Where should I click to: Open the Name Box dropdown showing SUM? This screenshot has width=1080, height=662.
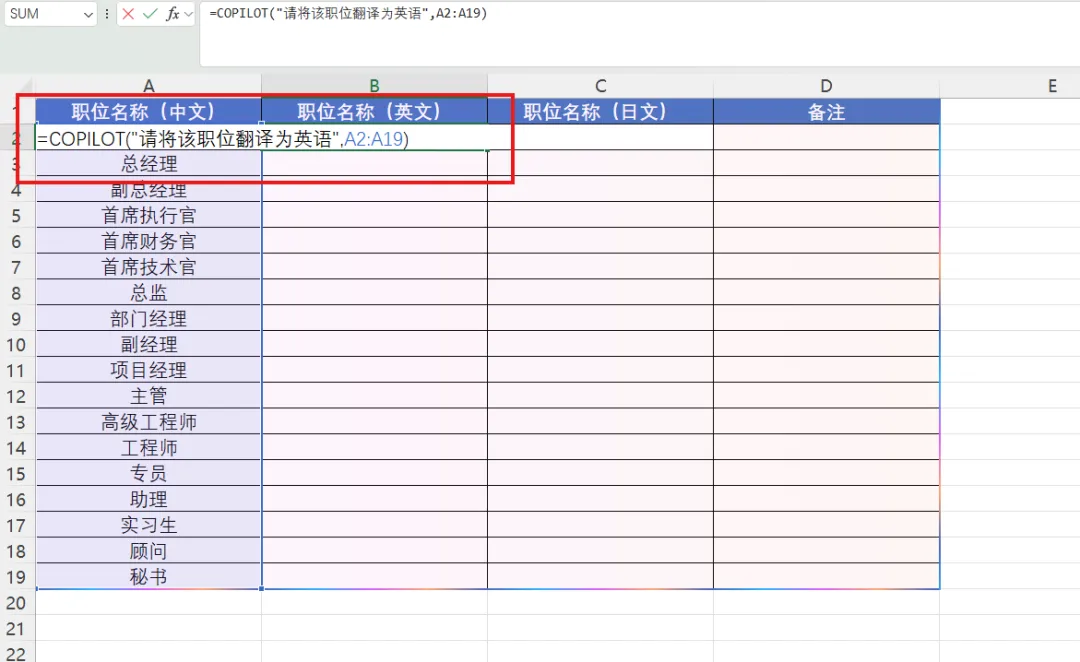click(x=87, y=14)
